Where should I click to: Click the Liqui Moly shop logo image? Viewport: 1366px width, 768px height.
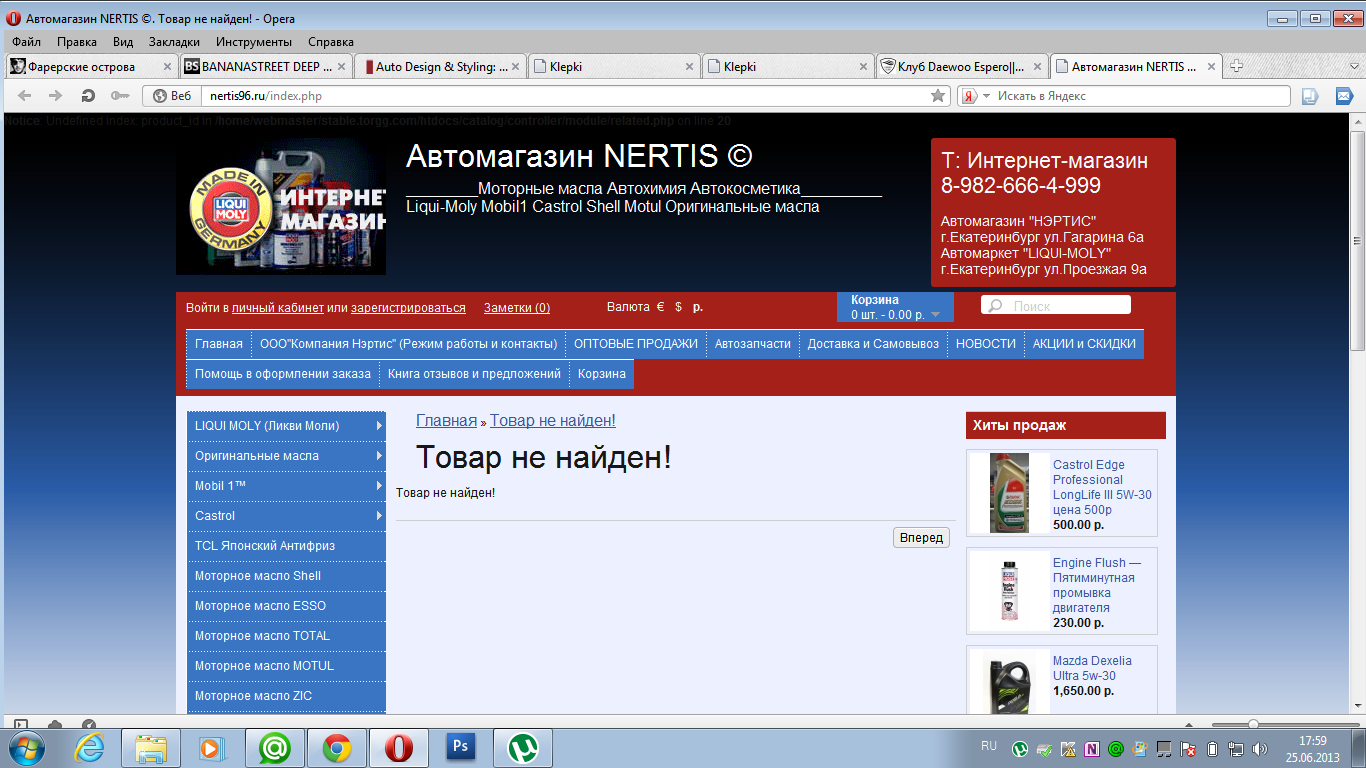[x=281, y=206]
